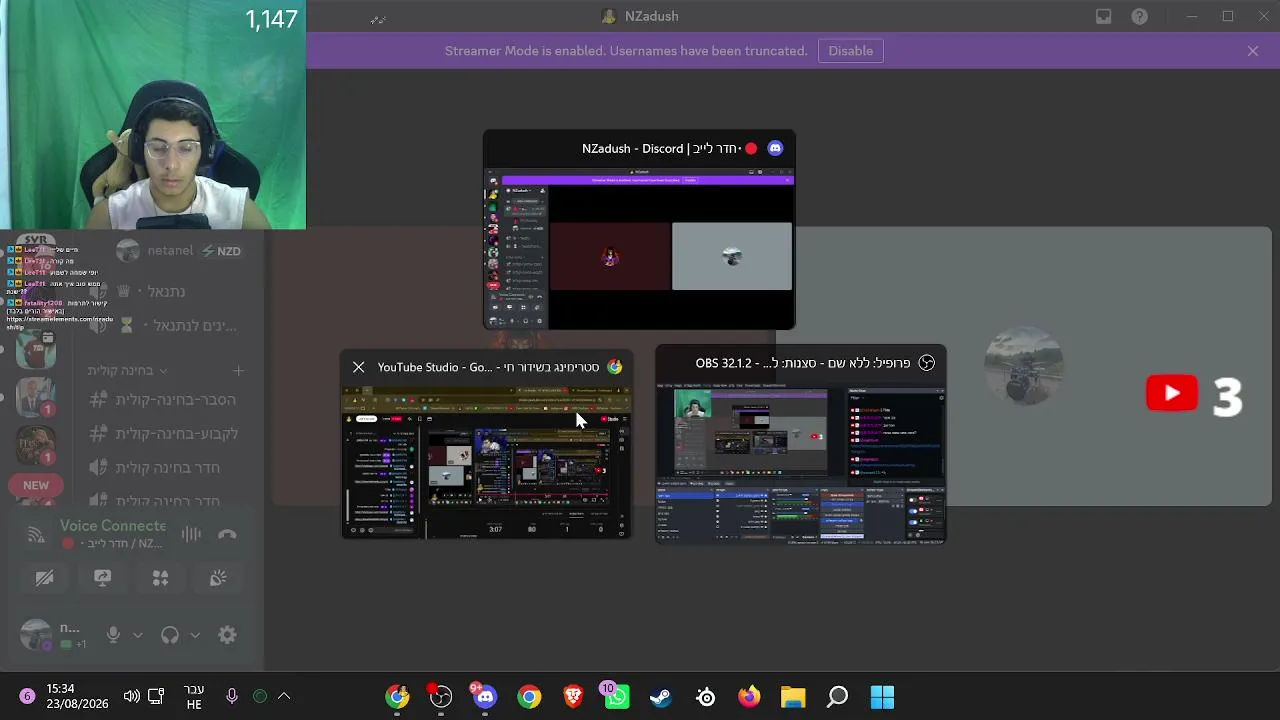Open the notification badge showing 6
Screen dimensions: 1280x720
coord(27,696)
